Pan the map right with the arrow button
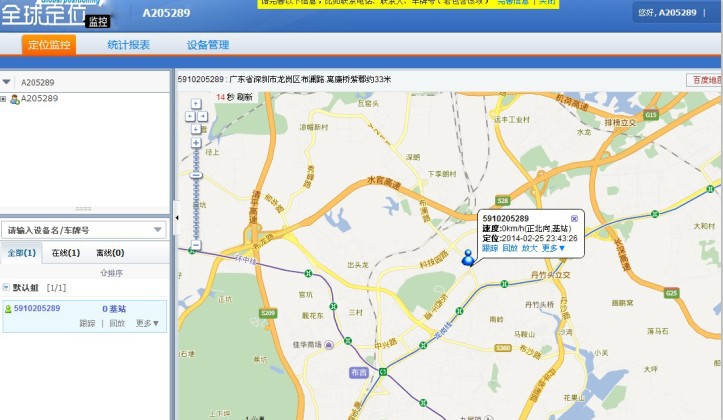The image size is (723, 420). 202,116
